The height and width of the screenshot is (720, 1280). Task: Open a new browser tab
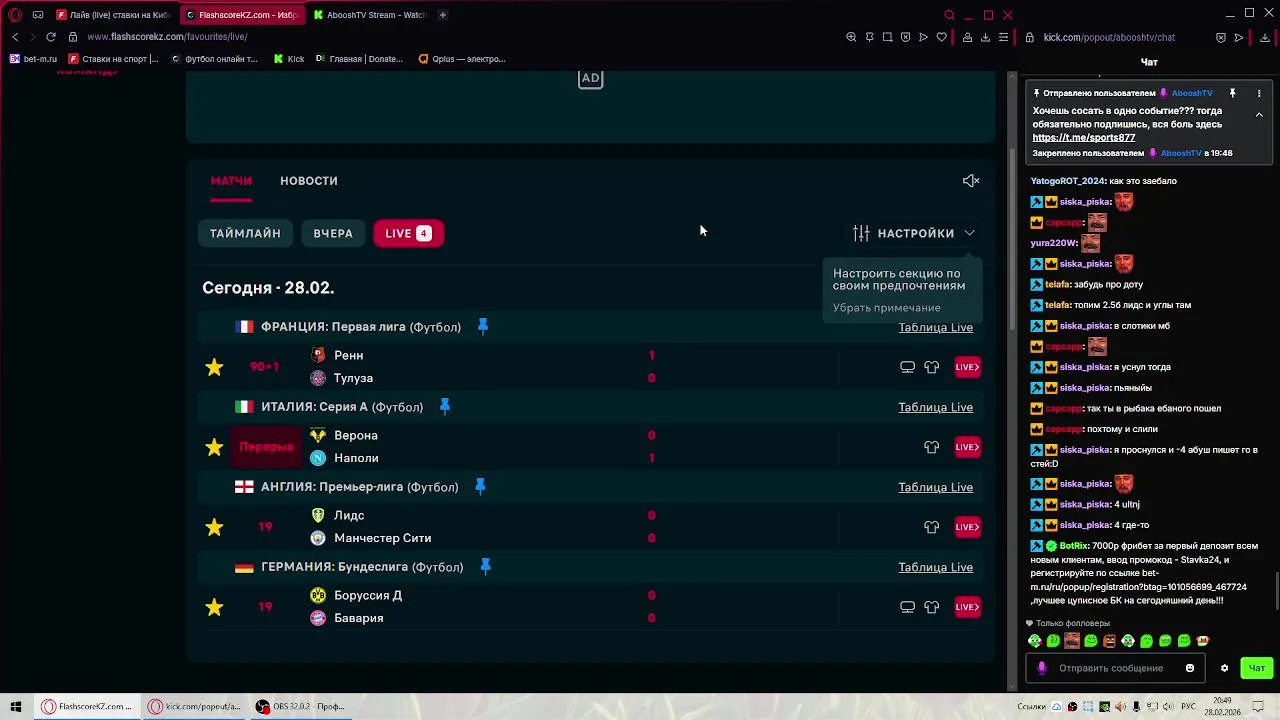coord(443,15)
